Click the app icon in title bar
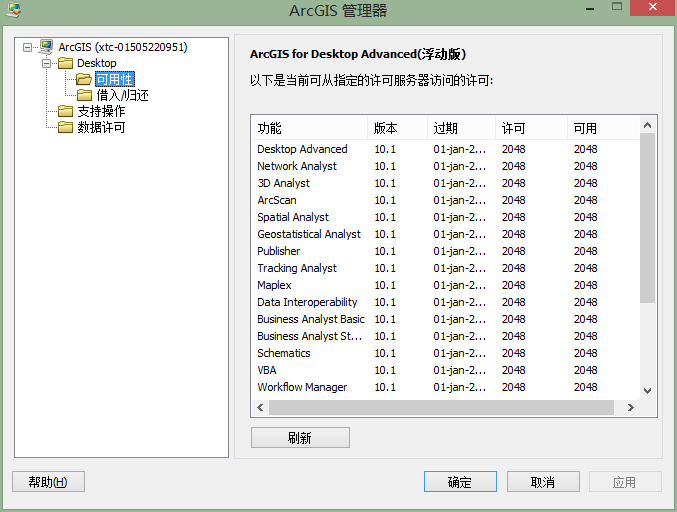Viewport: 677px width, 512px height. pos(13,11)
